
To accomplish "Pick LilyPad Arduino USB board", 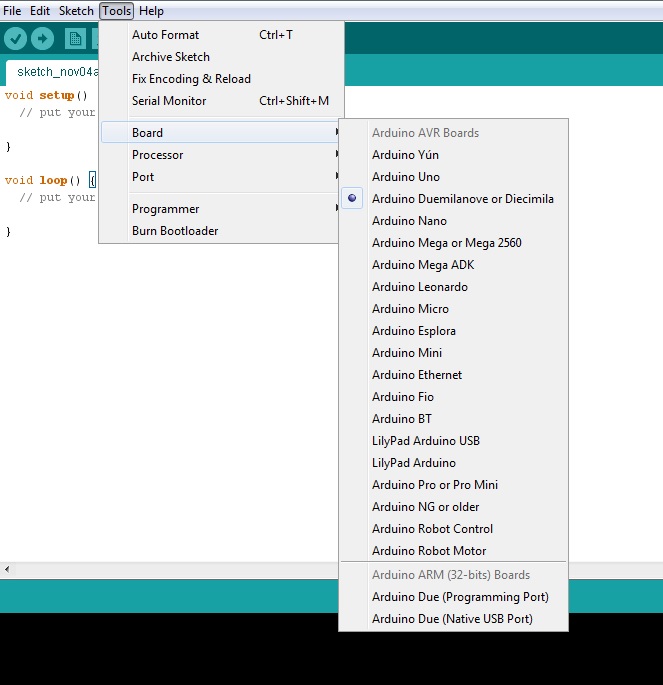I will [x=453, y=441].
